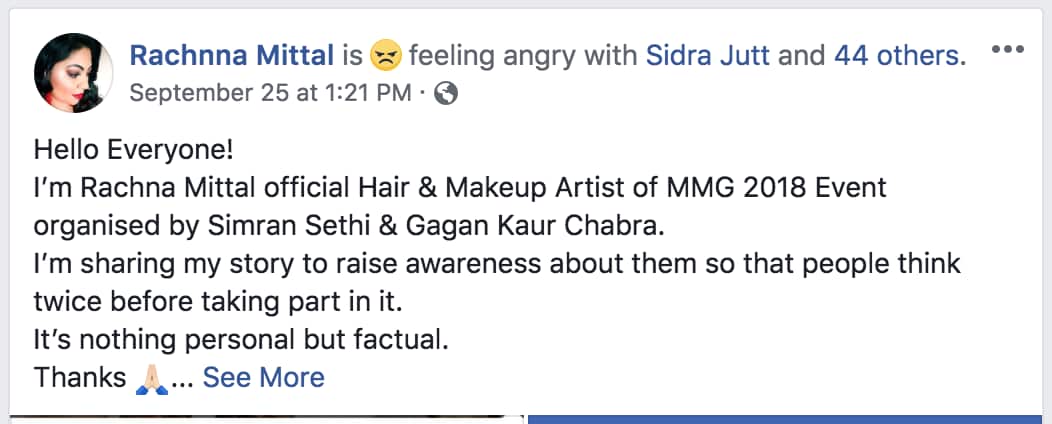Click the 'sharing my story to raise awareness' line
This screenshot has height=424, width=1052.
[x=496, y=264]
